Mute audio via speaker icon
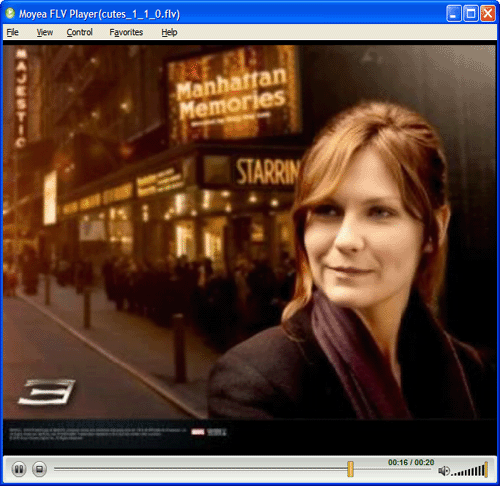Viewport: 500px width, 486px height. [x=444, y=471]
